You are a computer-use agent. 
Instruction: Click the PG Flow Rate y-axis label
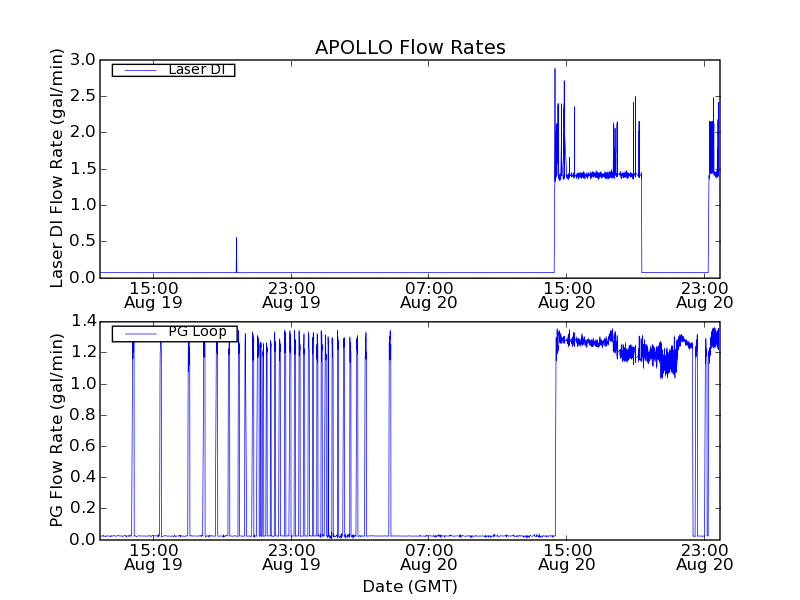point(57,430)
